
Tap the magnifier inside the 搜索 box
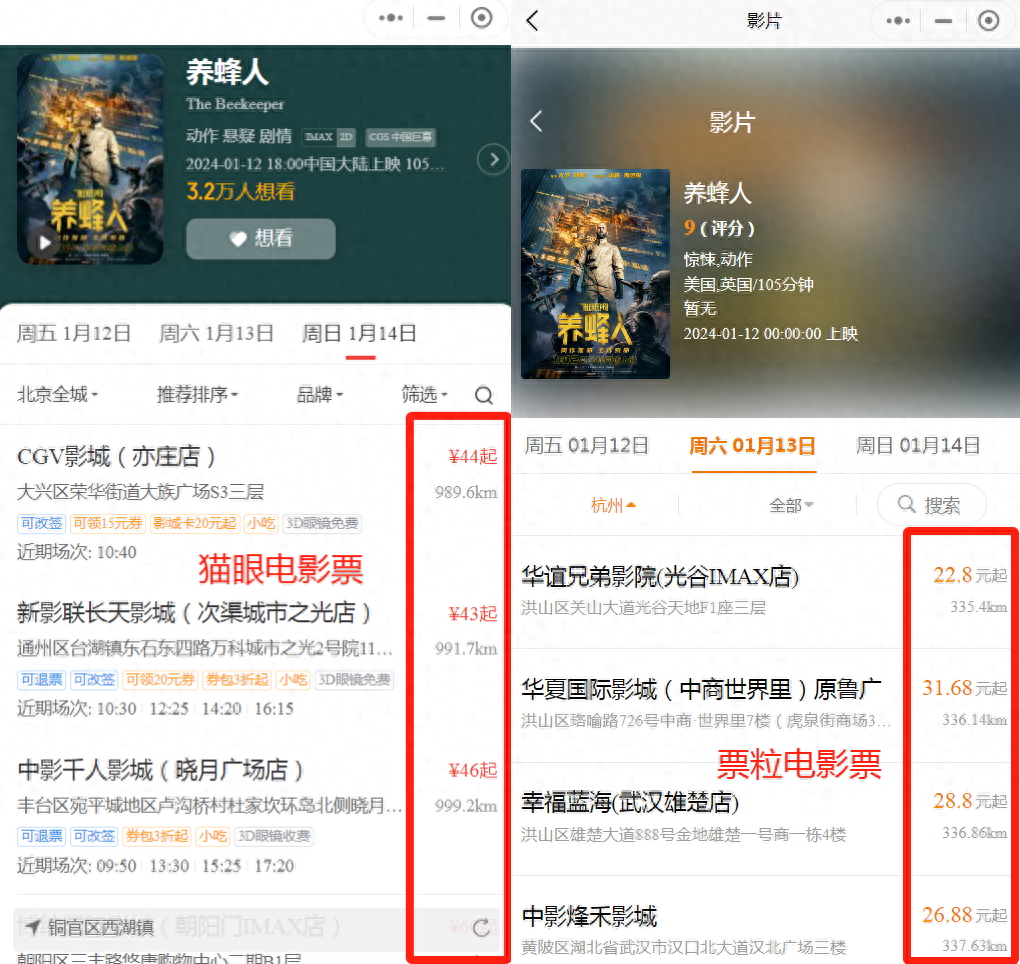[906, 505]
